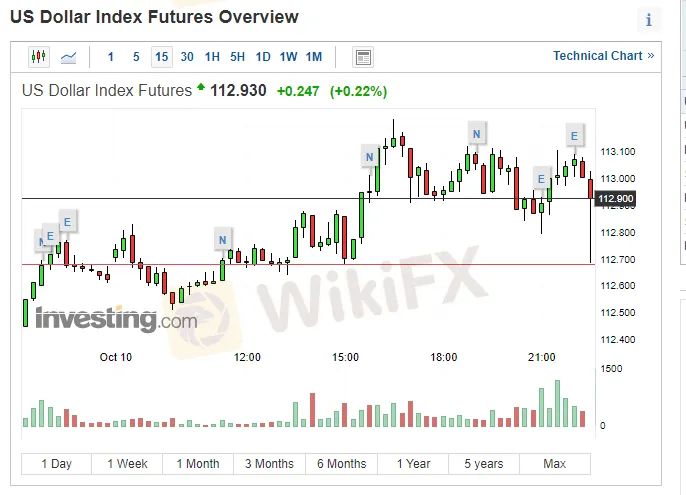Image resolution: width=686 pixels, height=495 pixels.
Task: Open the news panel icon in toolbar
Action: 363,57
